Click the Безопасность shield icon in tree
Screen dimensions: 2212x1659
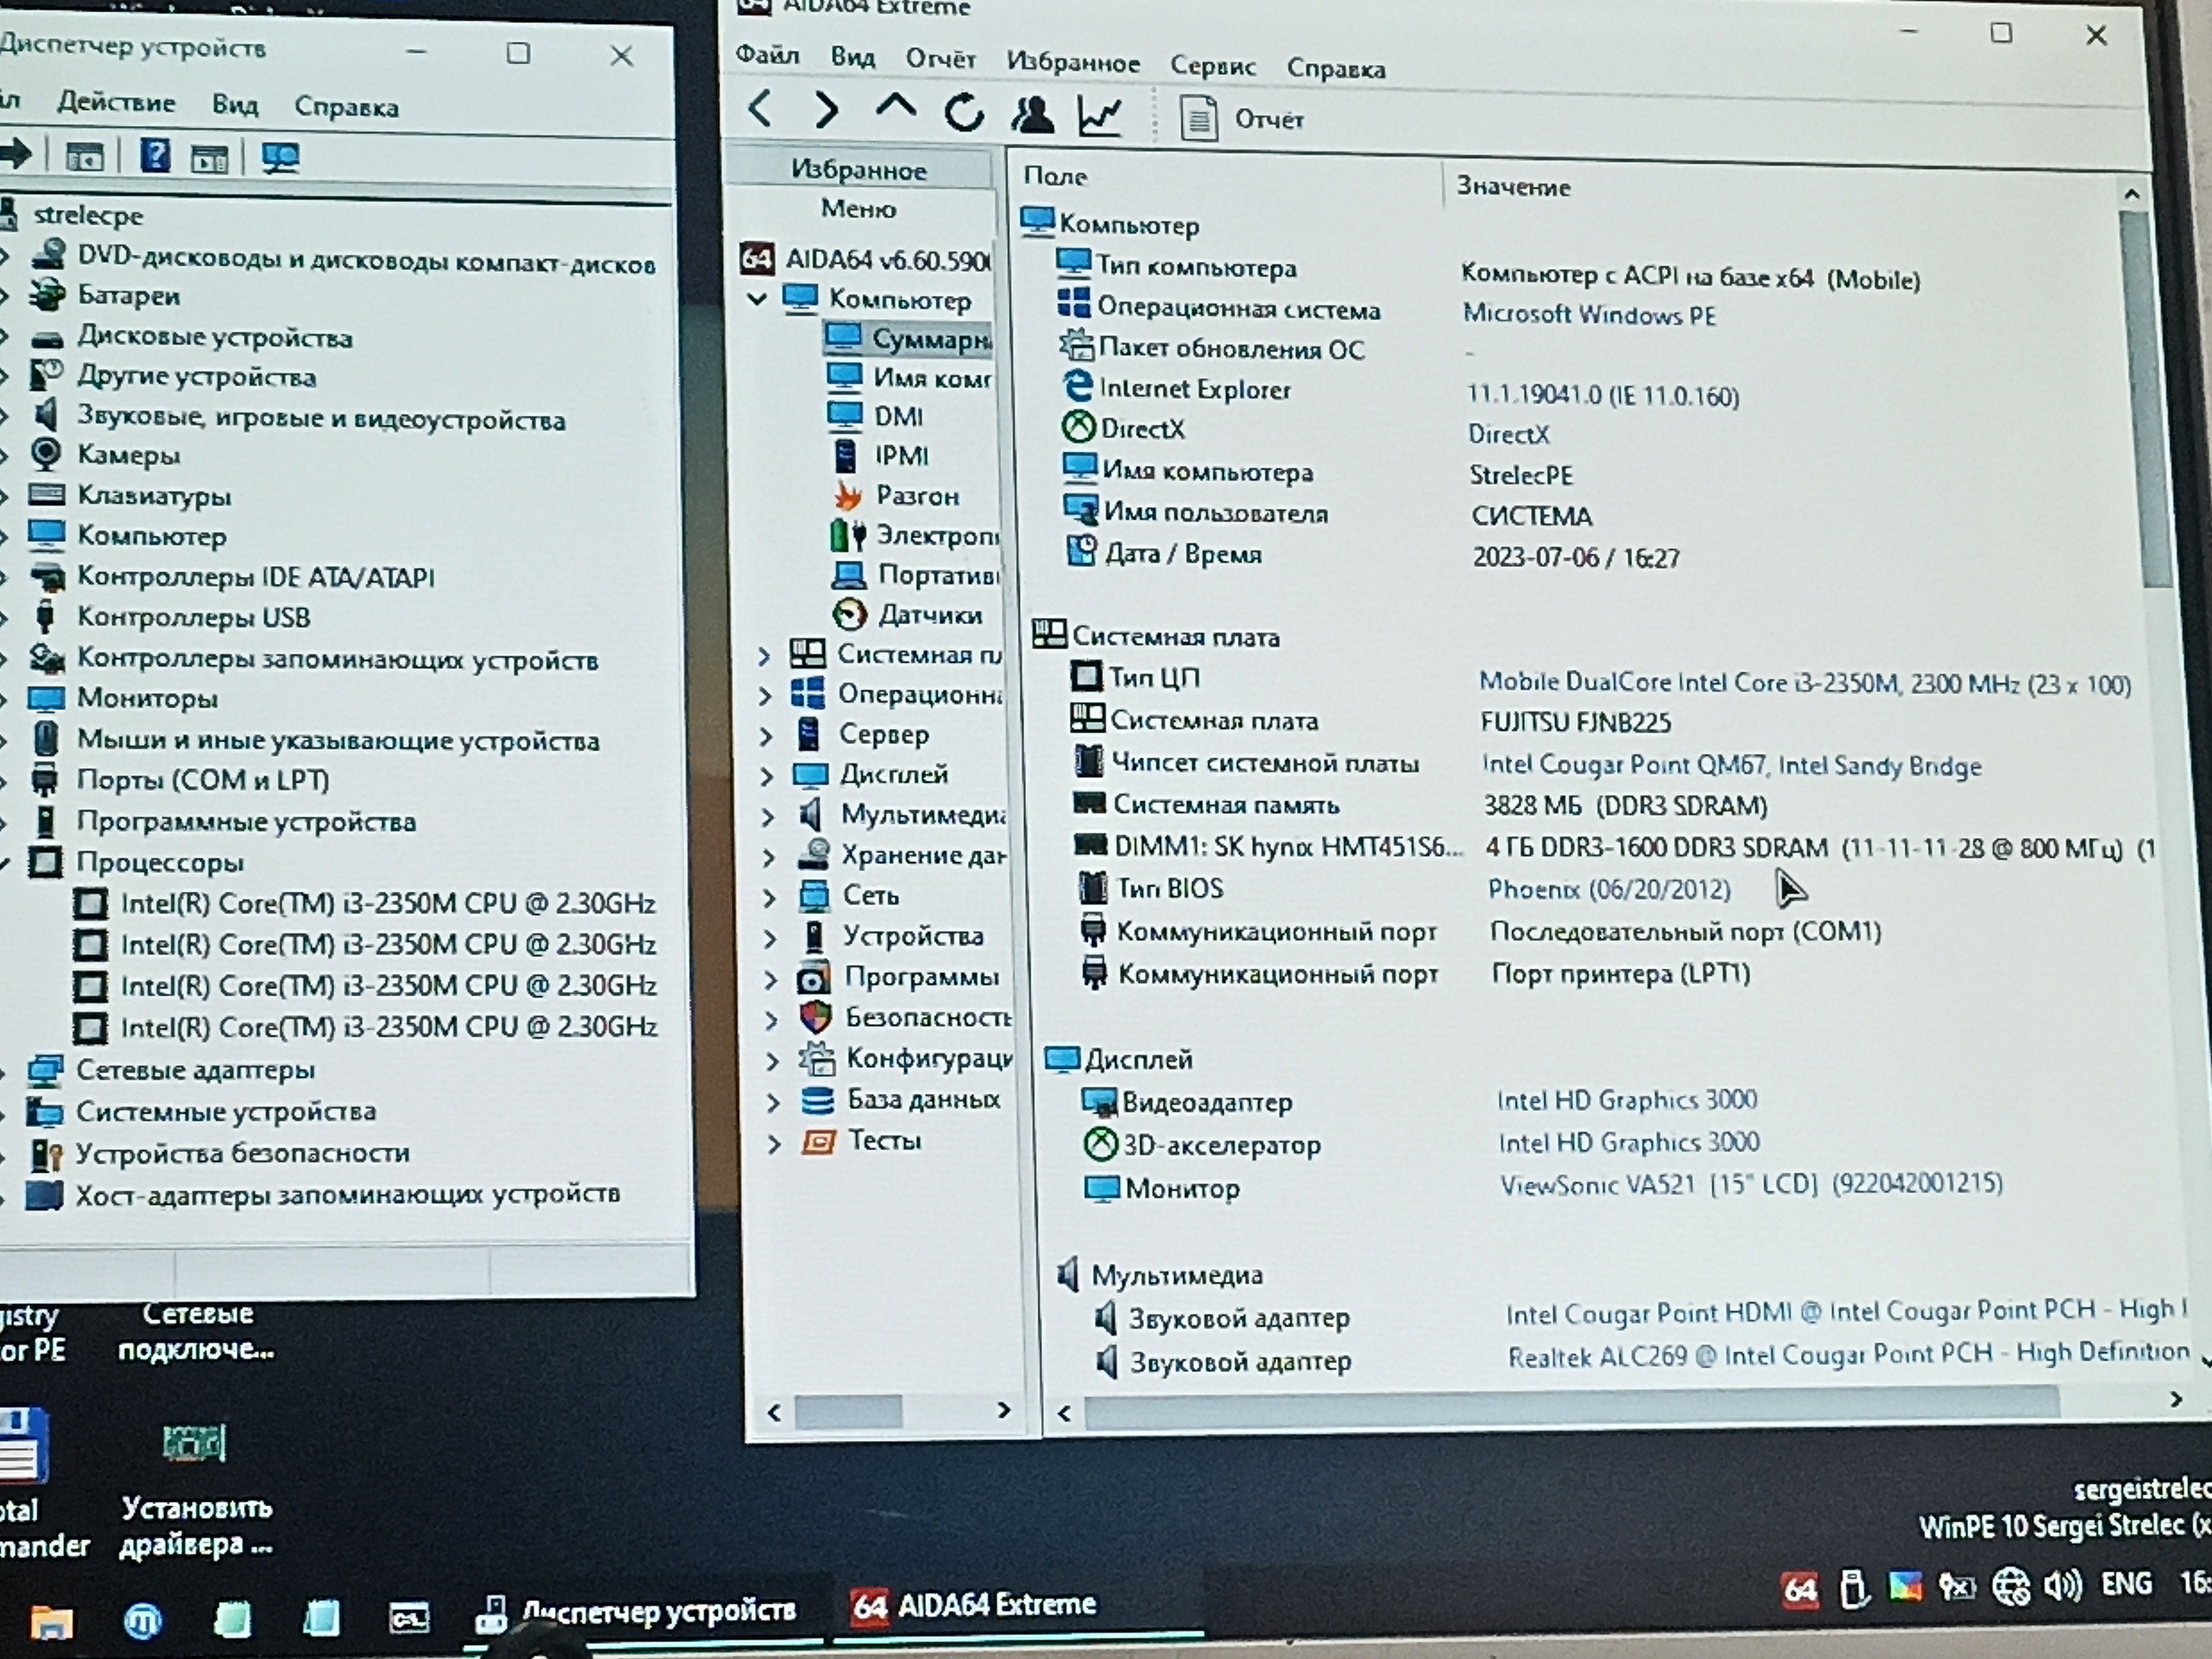[816, 1018]
